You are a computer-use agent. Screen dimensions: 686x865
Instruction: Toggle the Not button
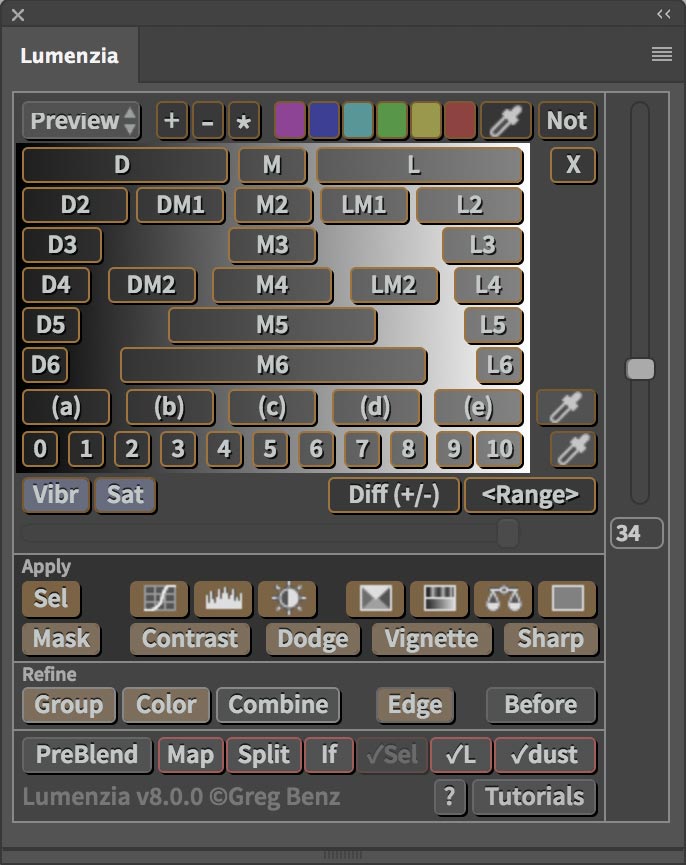tap(567, 120)
